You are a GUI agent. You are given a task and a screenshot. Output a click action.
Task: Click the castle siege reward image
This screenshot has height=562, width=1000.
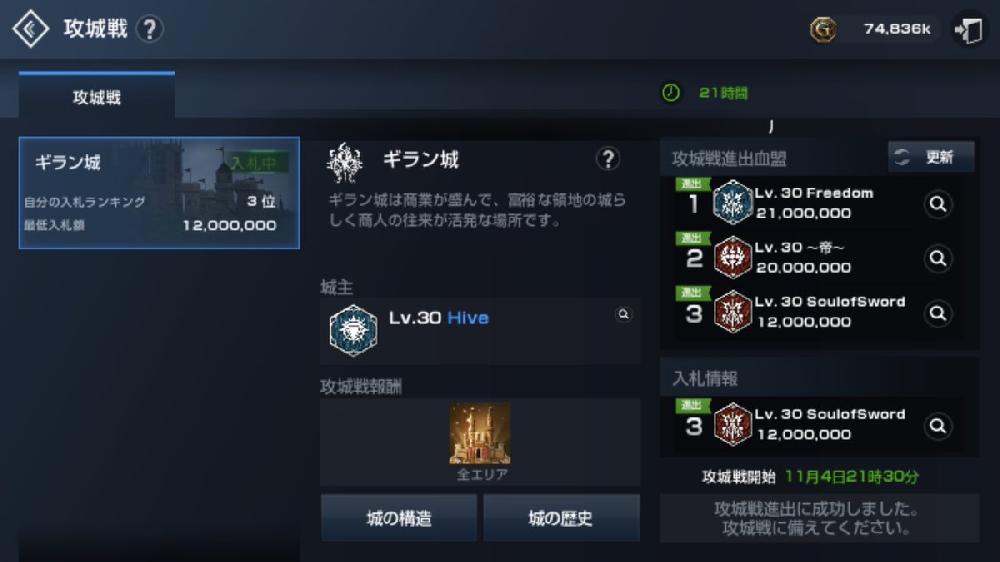coord(480,434)
